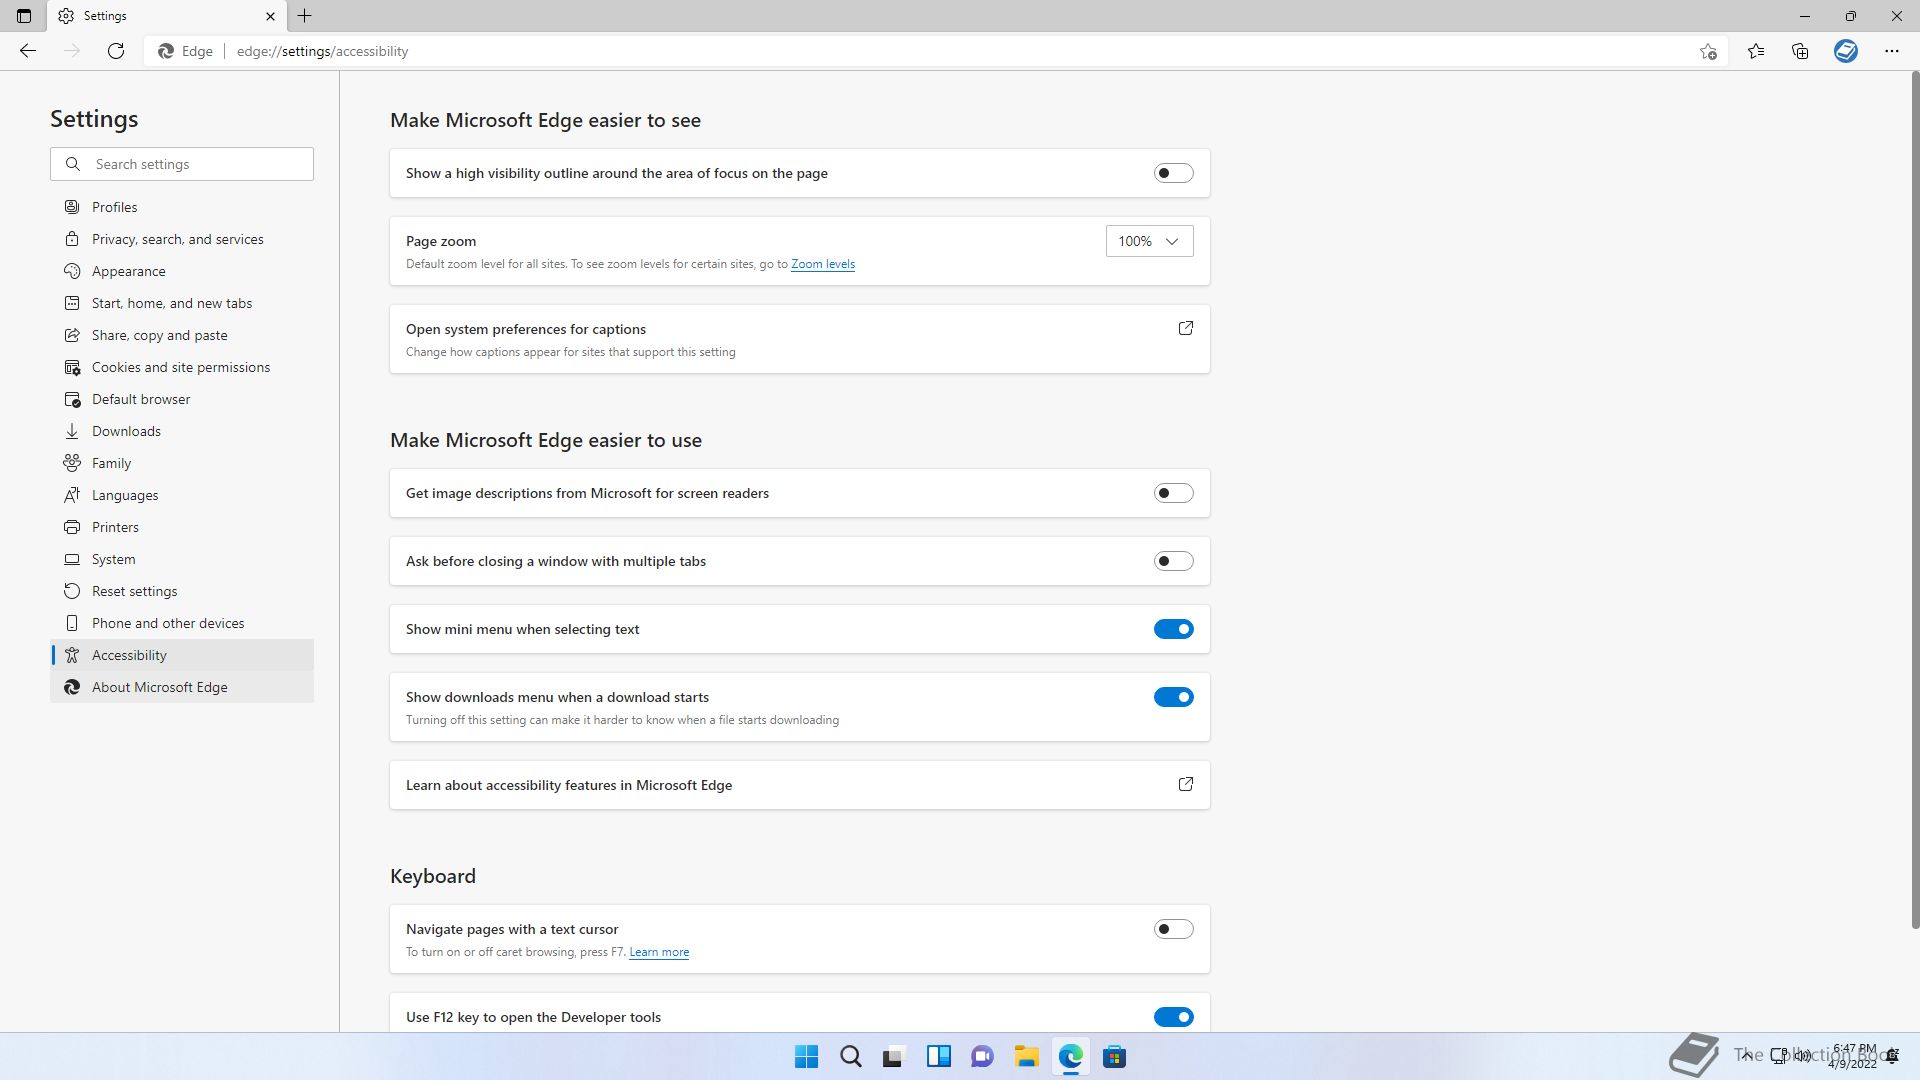Toggle Ask before closing window with multiple tabs
This screenshot has height=1080, width=1920.
[1174, 561]
